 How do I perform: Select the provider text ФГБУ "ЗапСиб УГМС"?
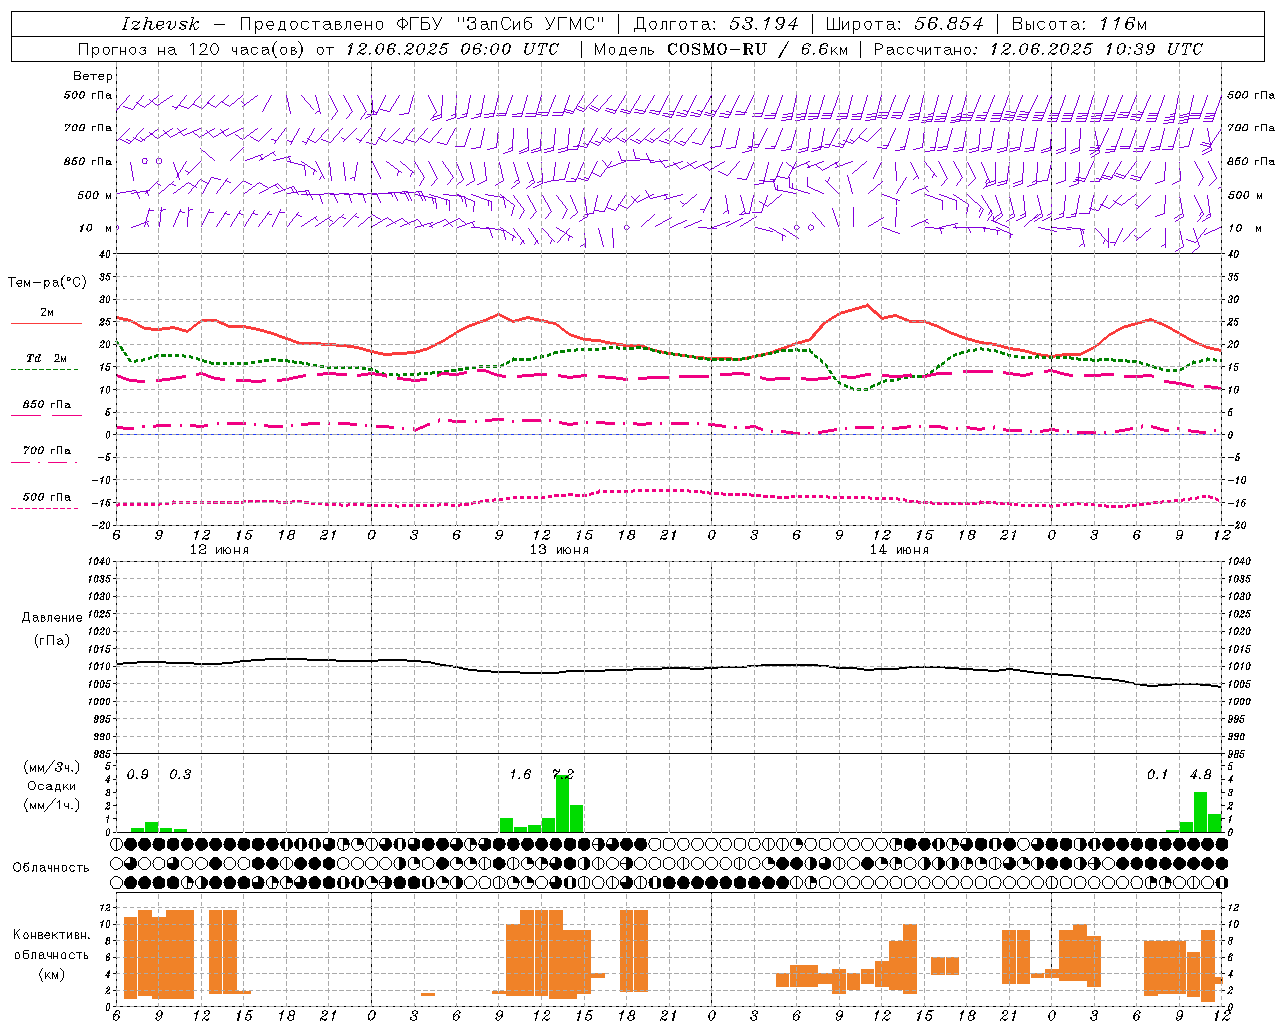pos(499,24)
